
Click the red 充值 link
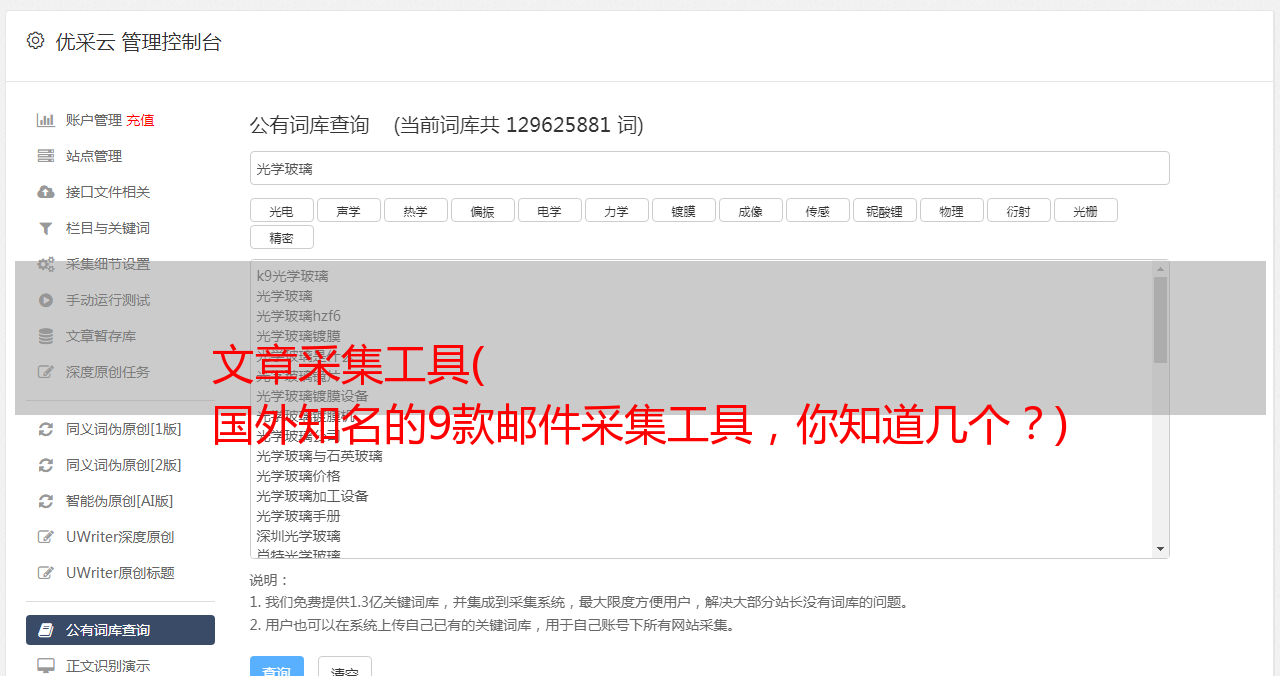(x=140, y=120)
